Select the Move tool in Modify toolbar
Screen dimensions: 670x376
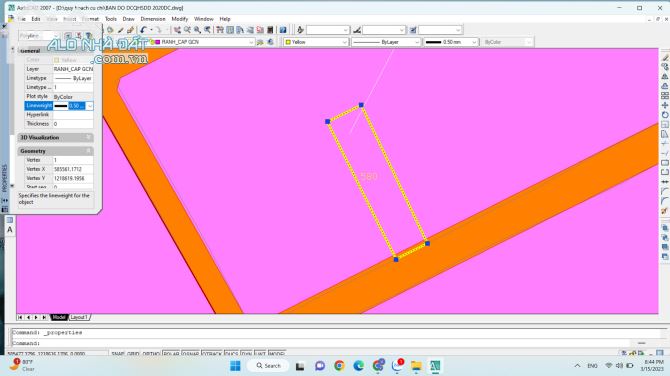(x=665, y=105)
